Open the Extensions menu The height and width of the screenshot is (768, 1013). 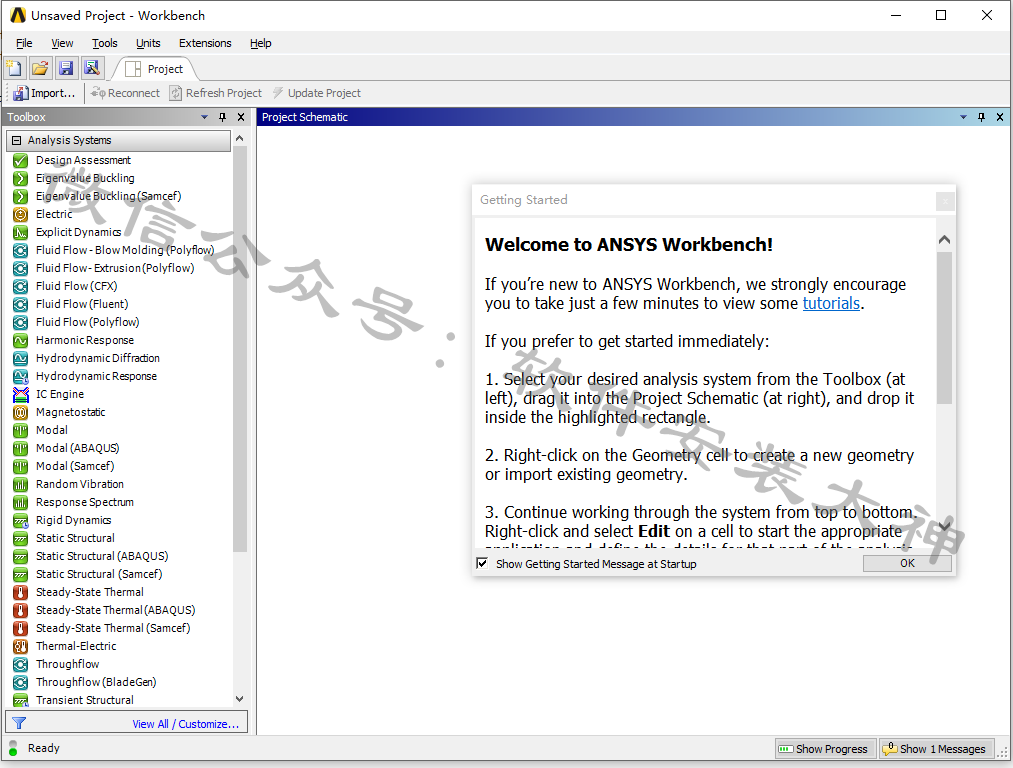[205, 43]
